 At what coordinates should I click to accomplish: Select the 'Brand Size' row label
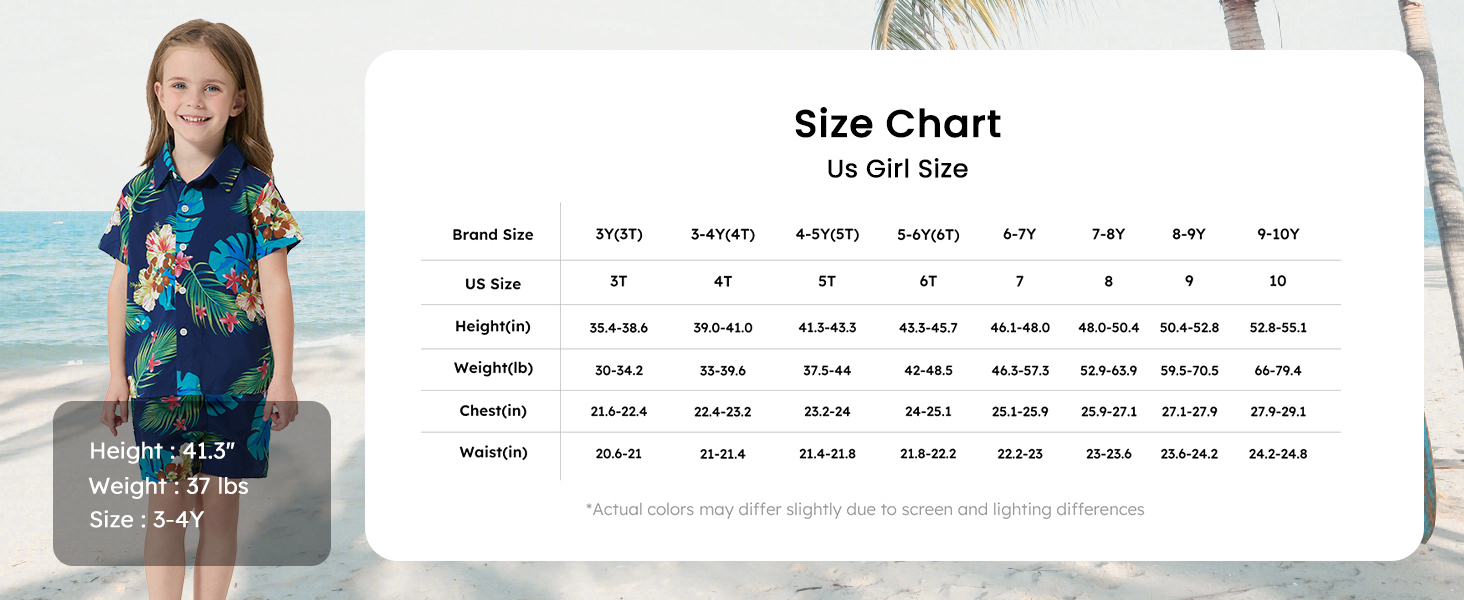(492, 235)
